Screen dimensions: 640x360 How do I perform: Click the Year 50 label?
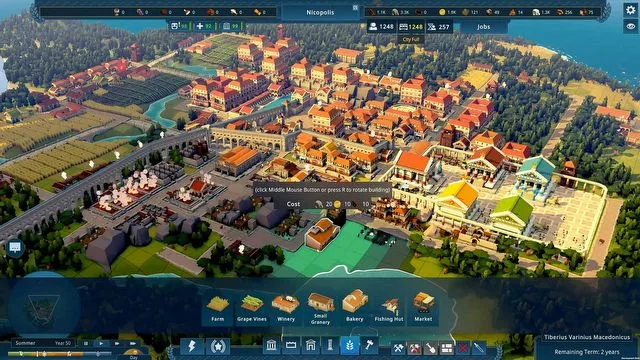[x=63, y=343]
